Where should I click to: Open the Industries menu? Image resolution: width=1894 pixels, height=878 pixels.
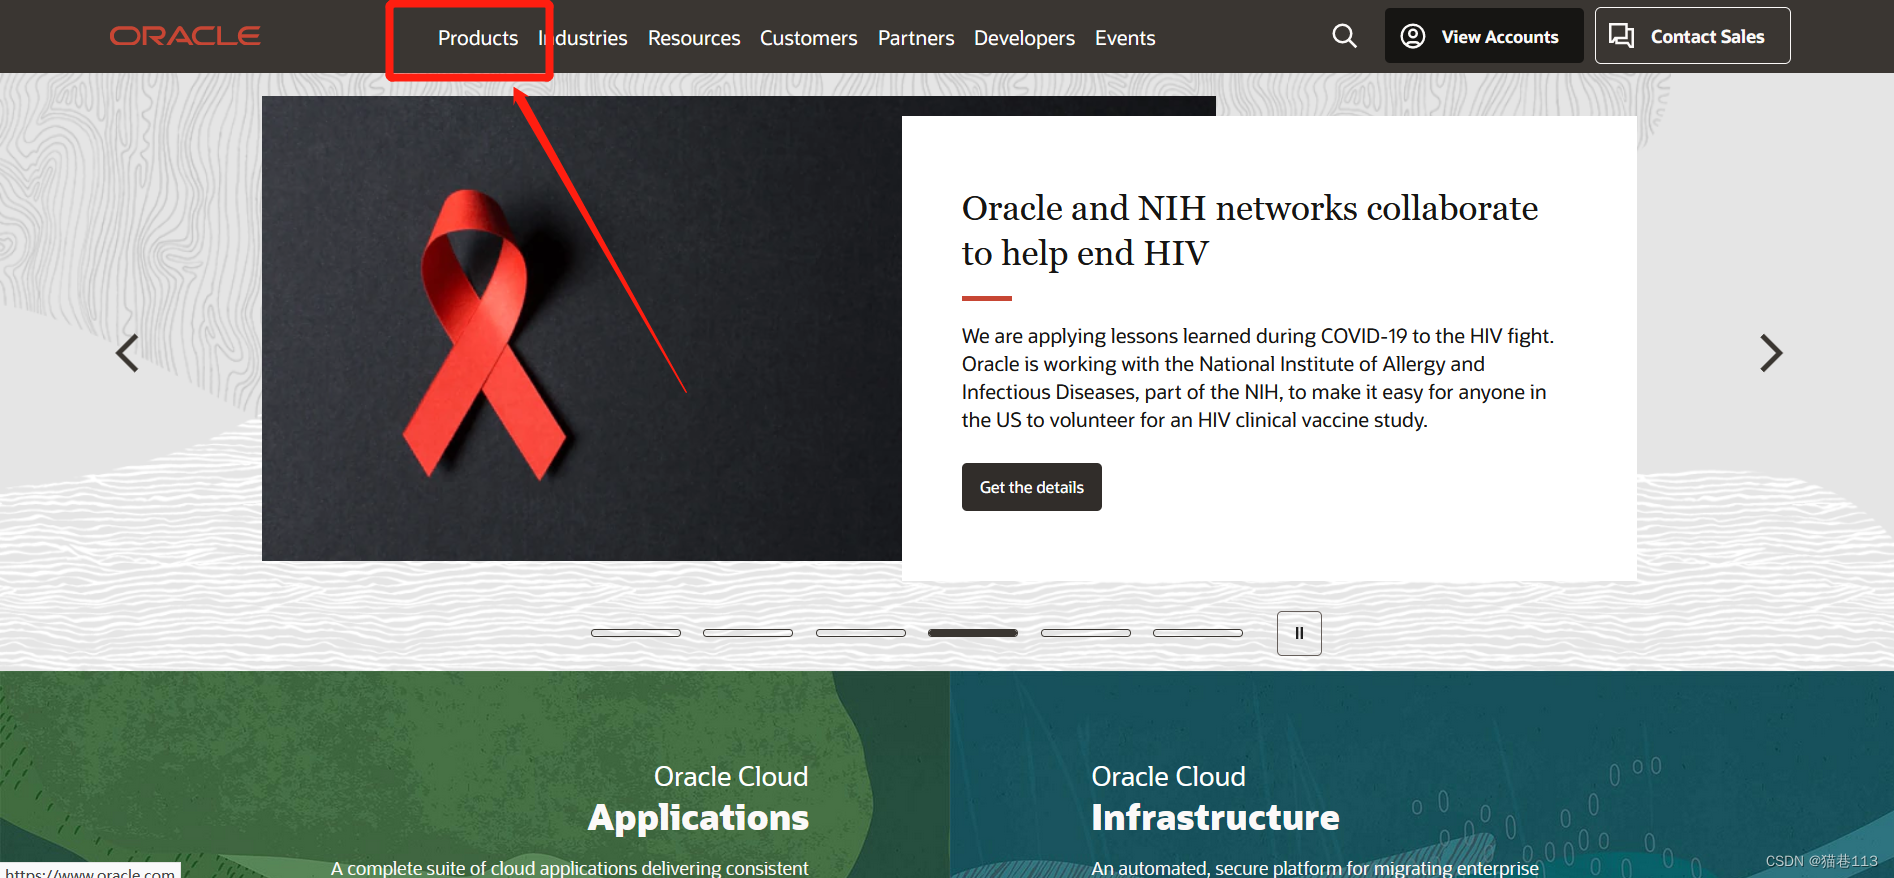pyautogui.click(x=583, y=38)
